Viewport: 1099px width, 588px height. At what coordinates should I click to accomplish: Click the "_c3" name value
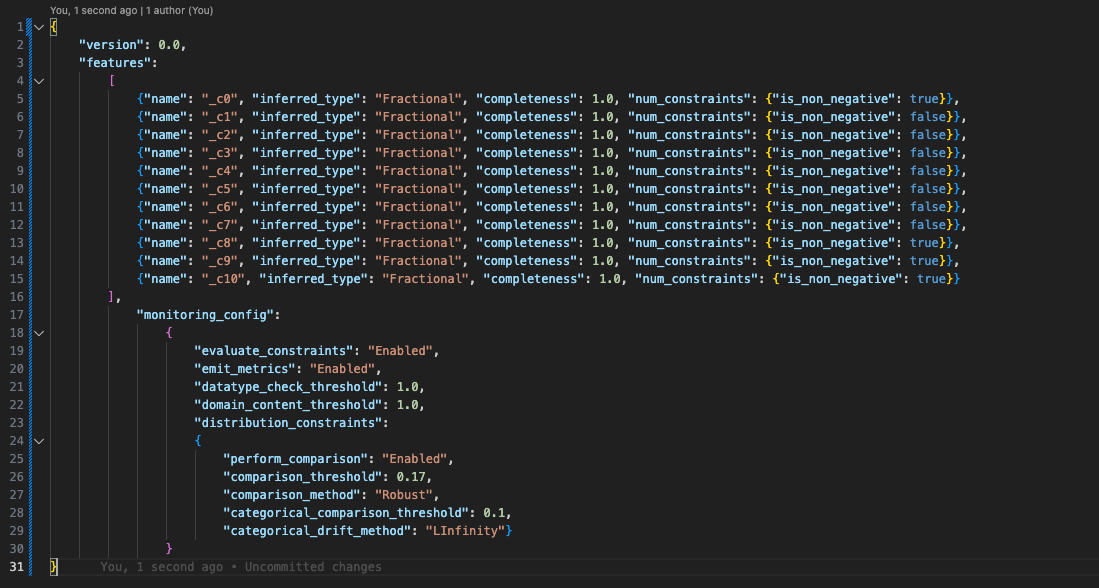click(220, 153)
